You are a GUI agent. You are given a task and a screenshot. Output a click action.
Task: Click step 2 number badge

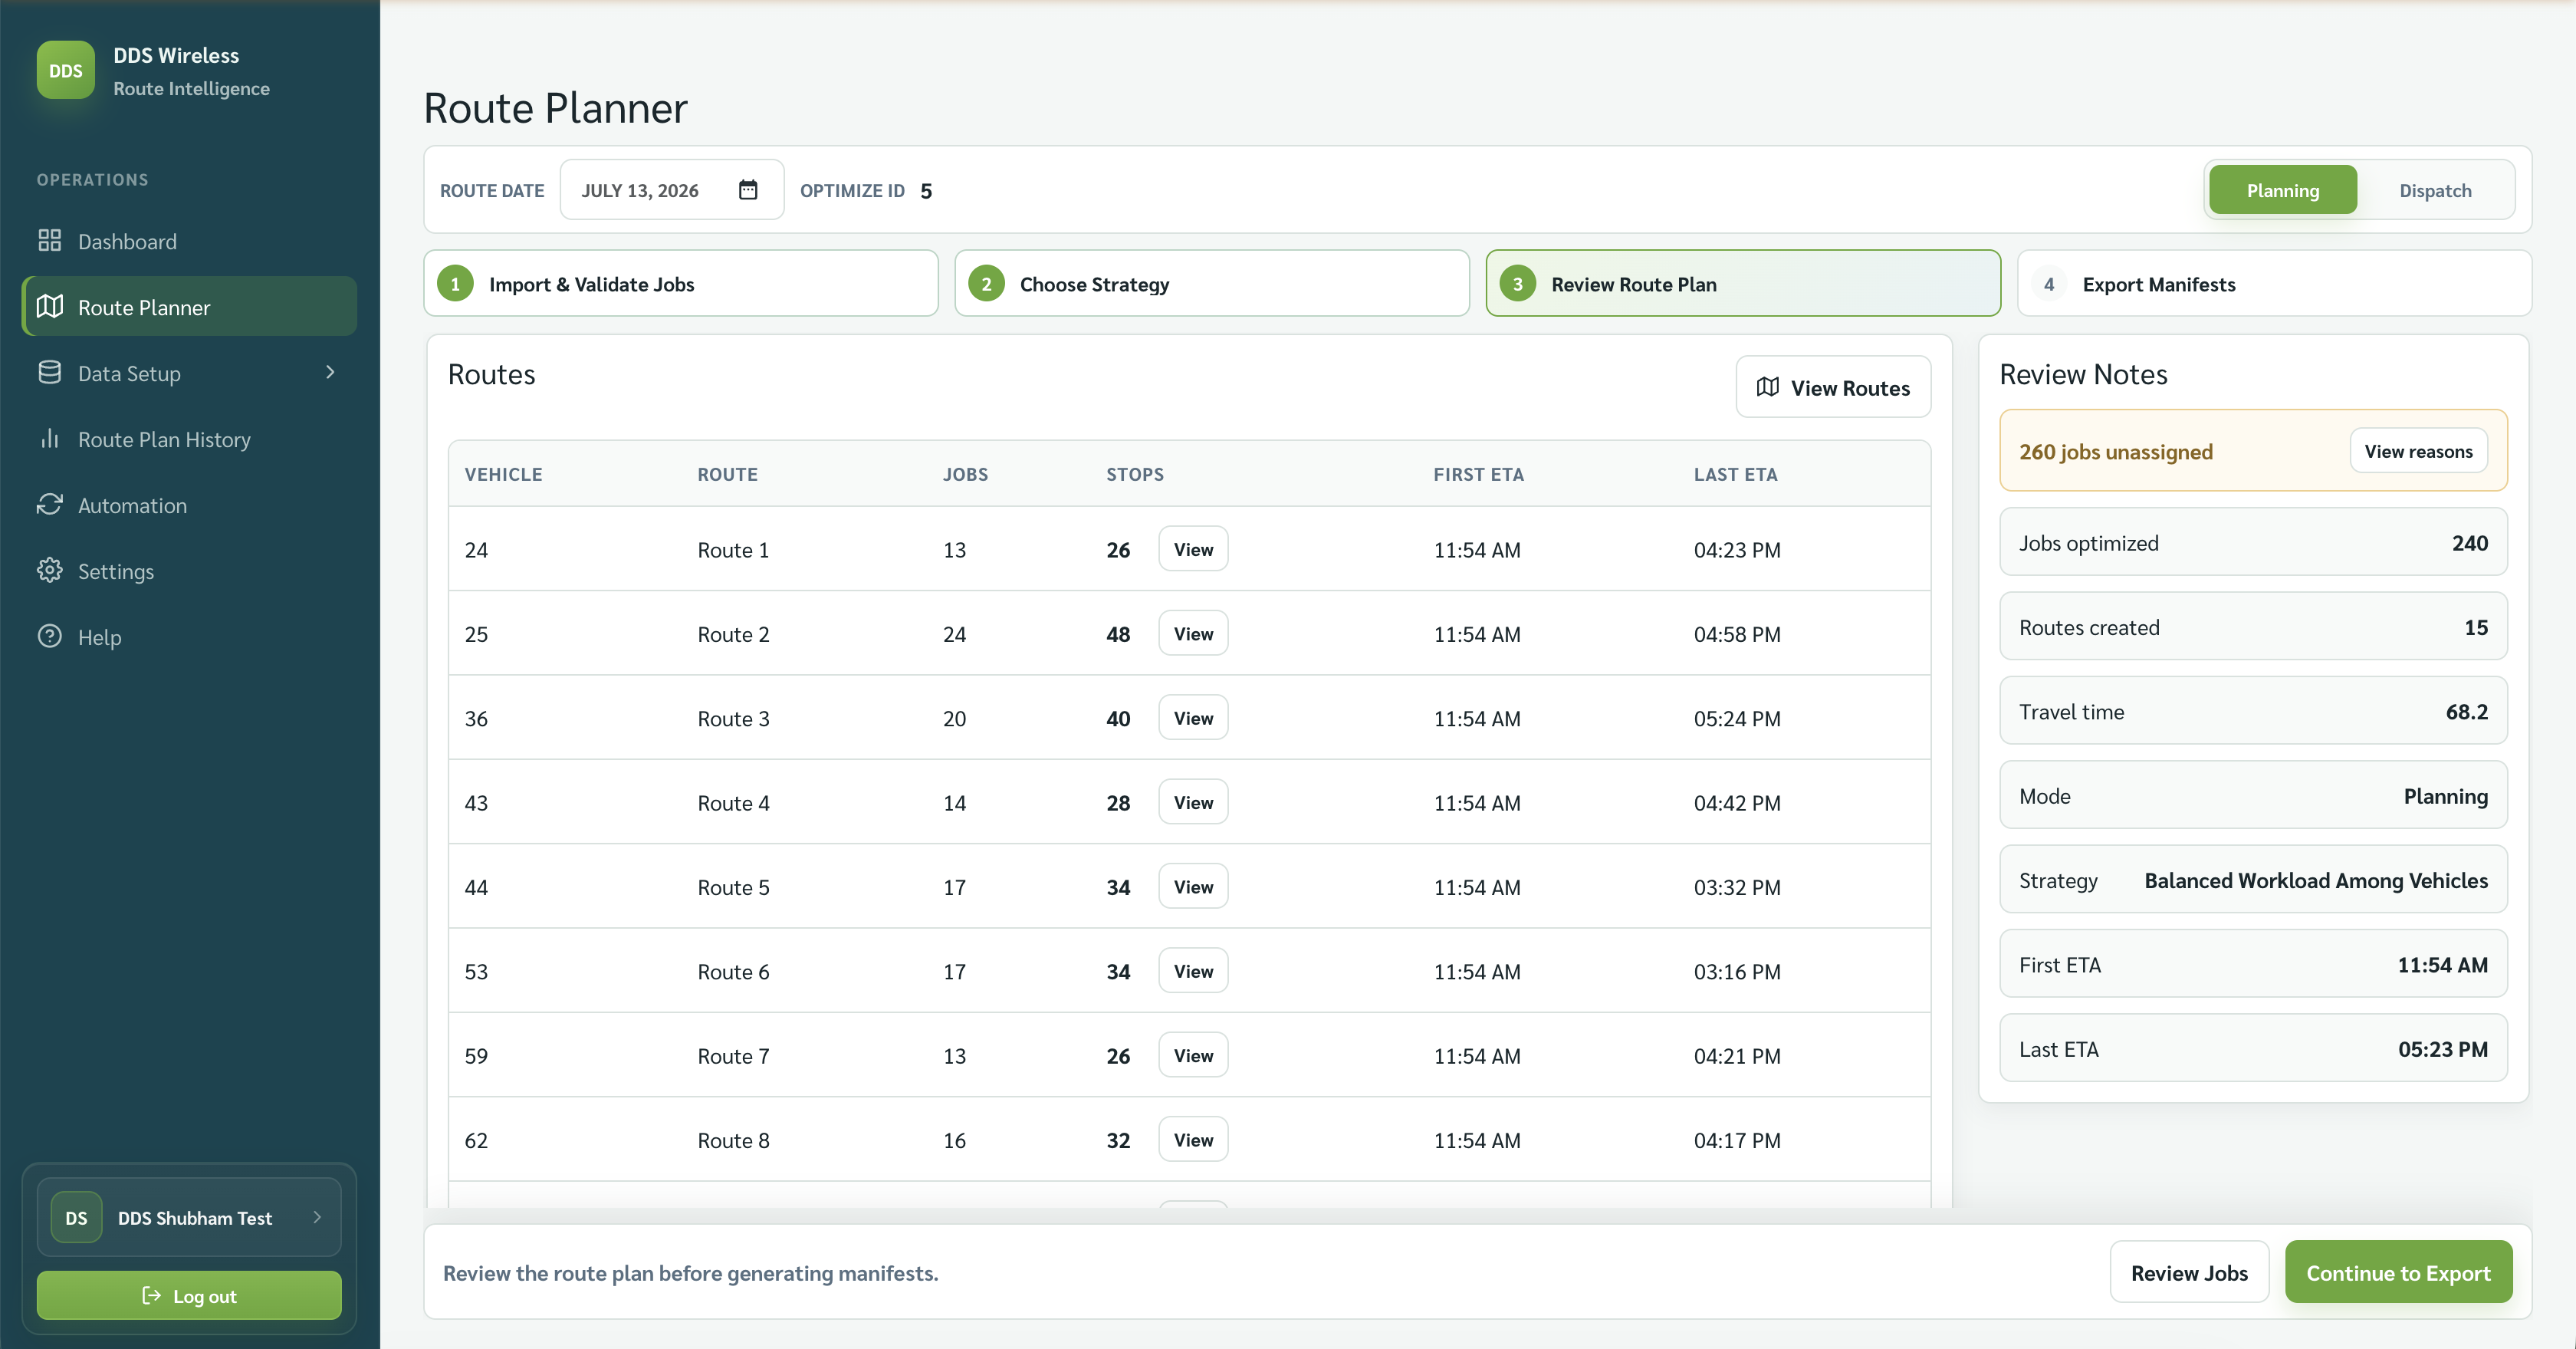pyautogui.click(x=986, y=284)
